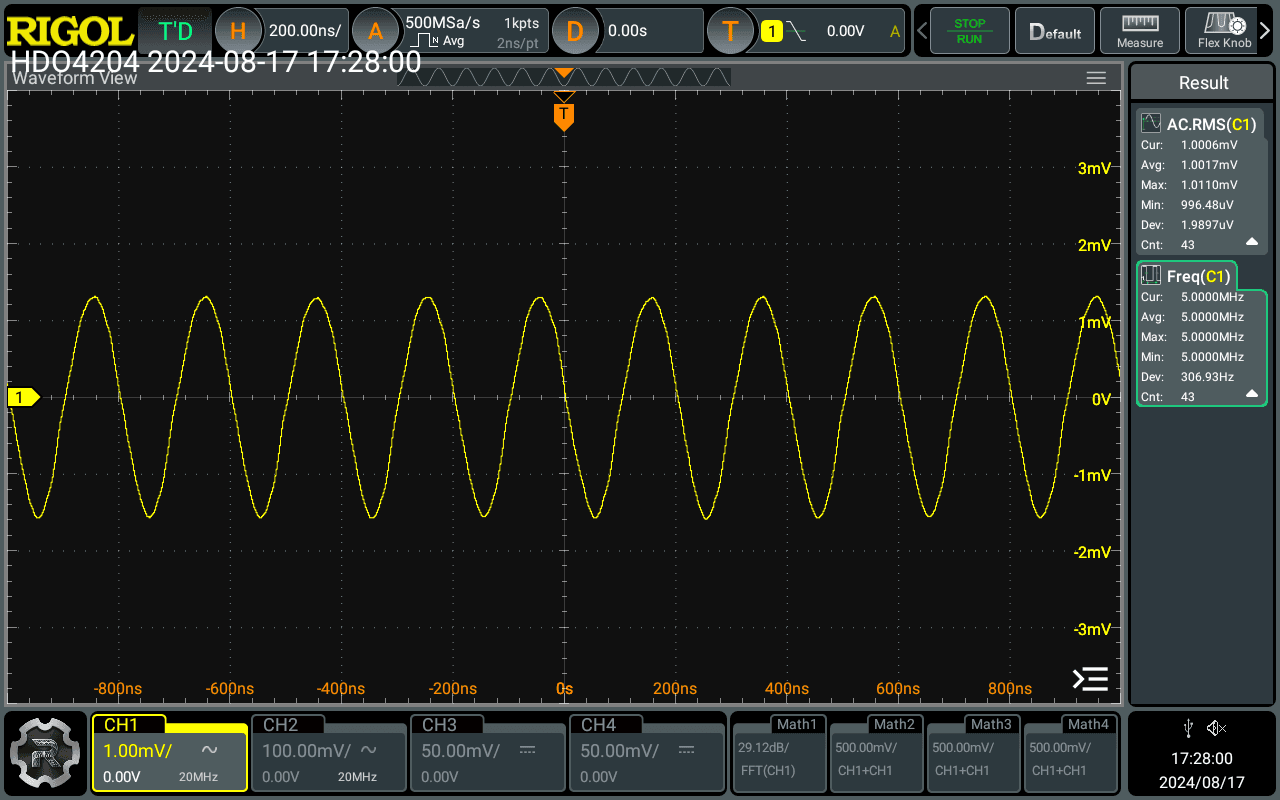This screenshot has height=800, width=1280.
Task: Click the AC.RMS Min 996.48uV value
Action: (1209, 205)
